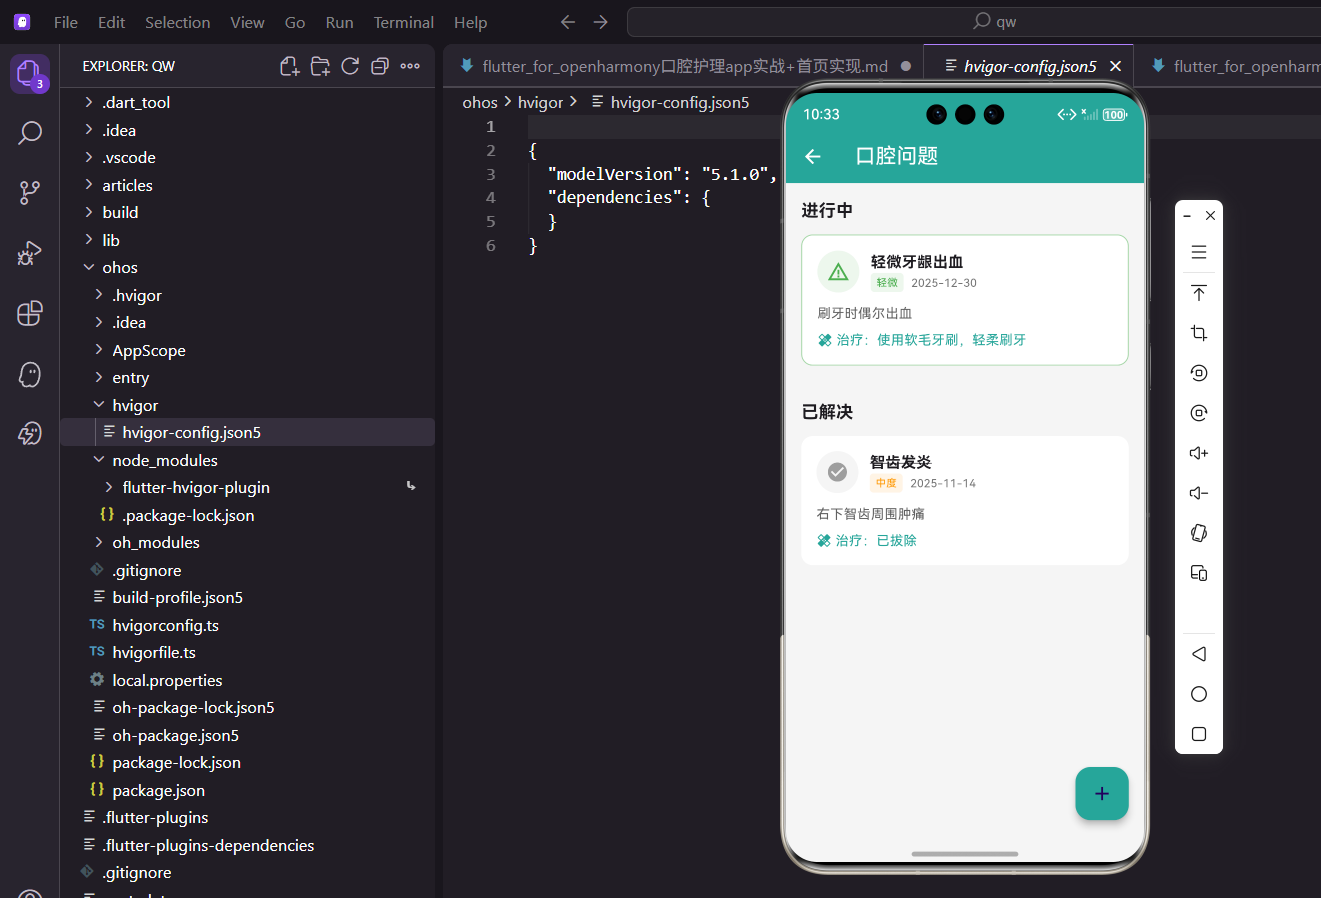Click ohos in the breadcrumb path
The height and width of the screenshot is (898, 1321).
click(x=480, y=102)
